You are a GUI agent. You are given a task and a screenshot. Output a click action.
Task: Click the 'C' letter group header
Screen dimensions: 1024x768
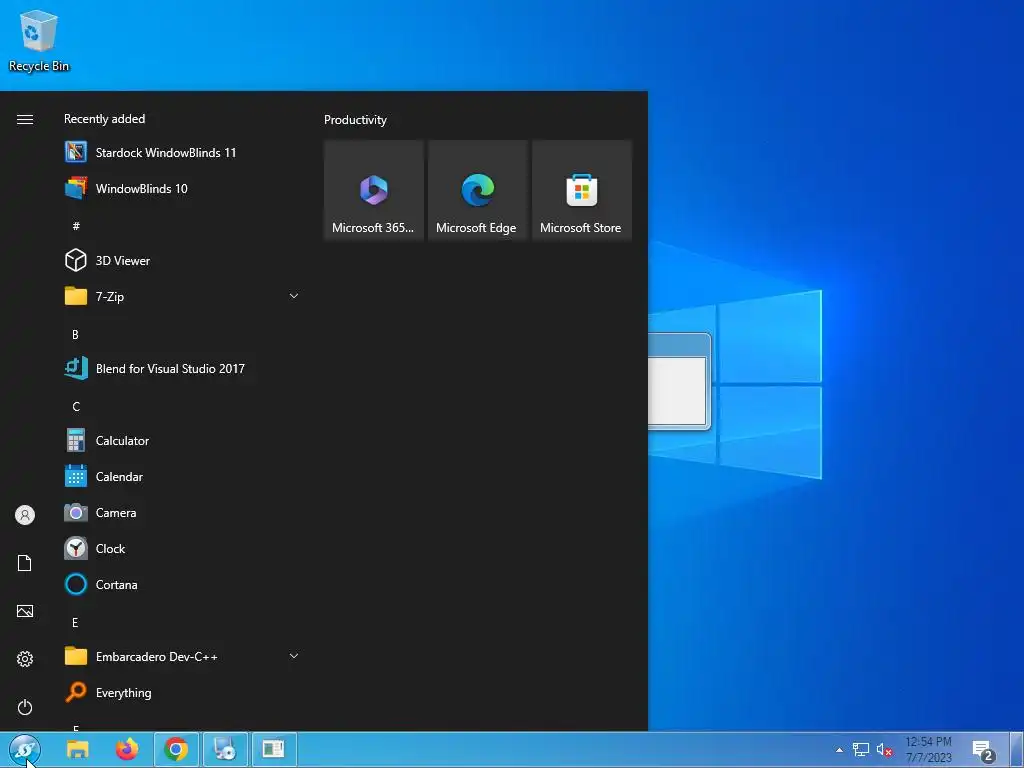pos(76,406)
